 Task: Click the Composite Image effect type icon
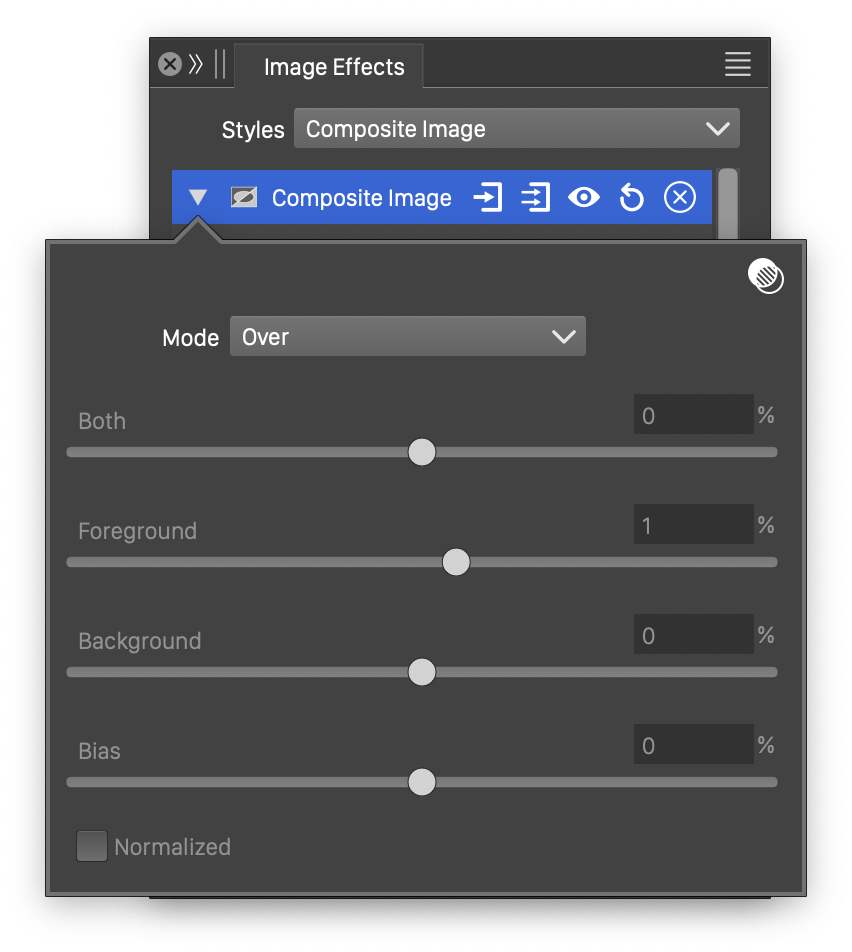tap(243, 198)
